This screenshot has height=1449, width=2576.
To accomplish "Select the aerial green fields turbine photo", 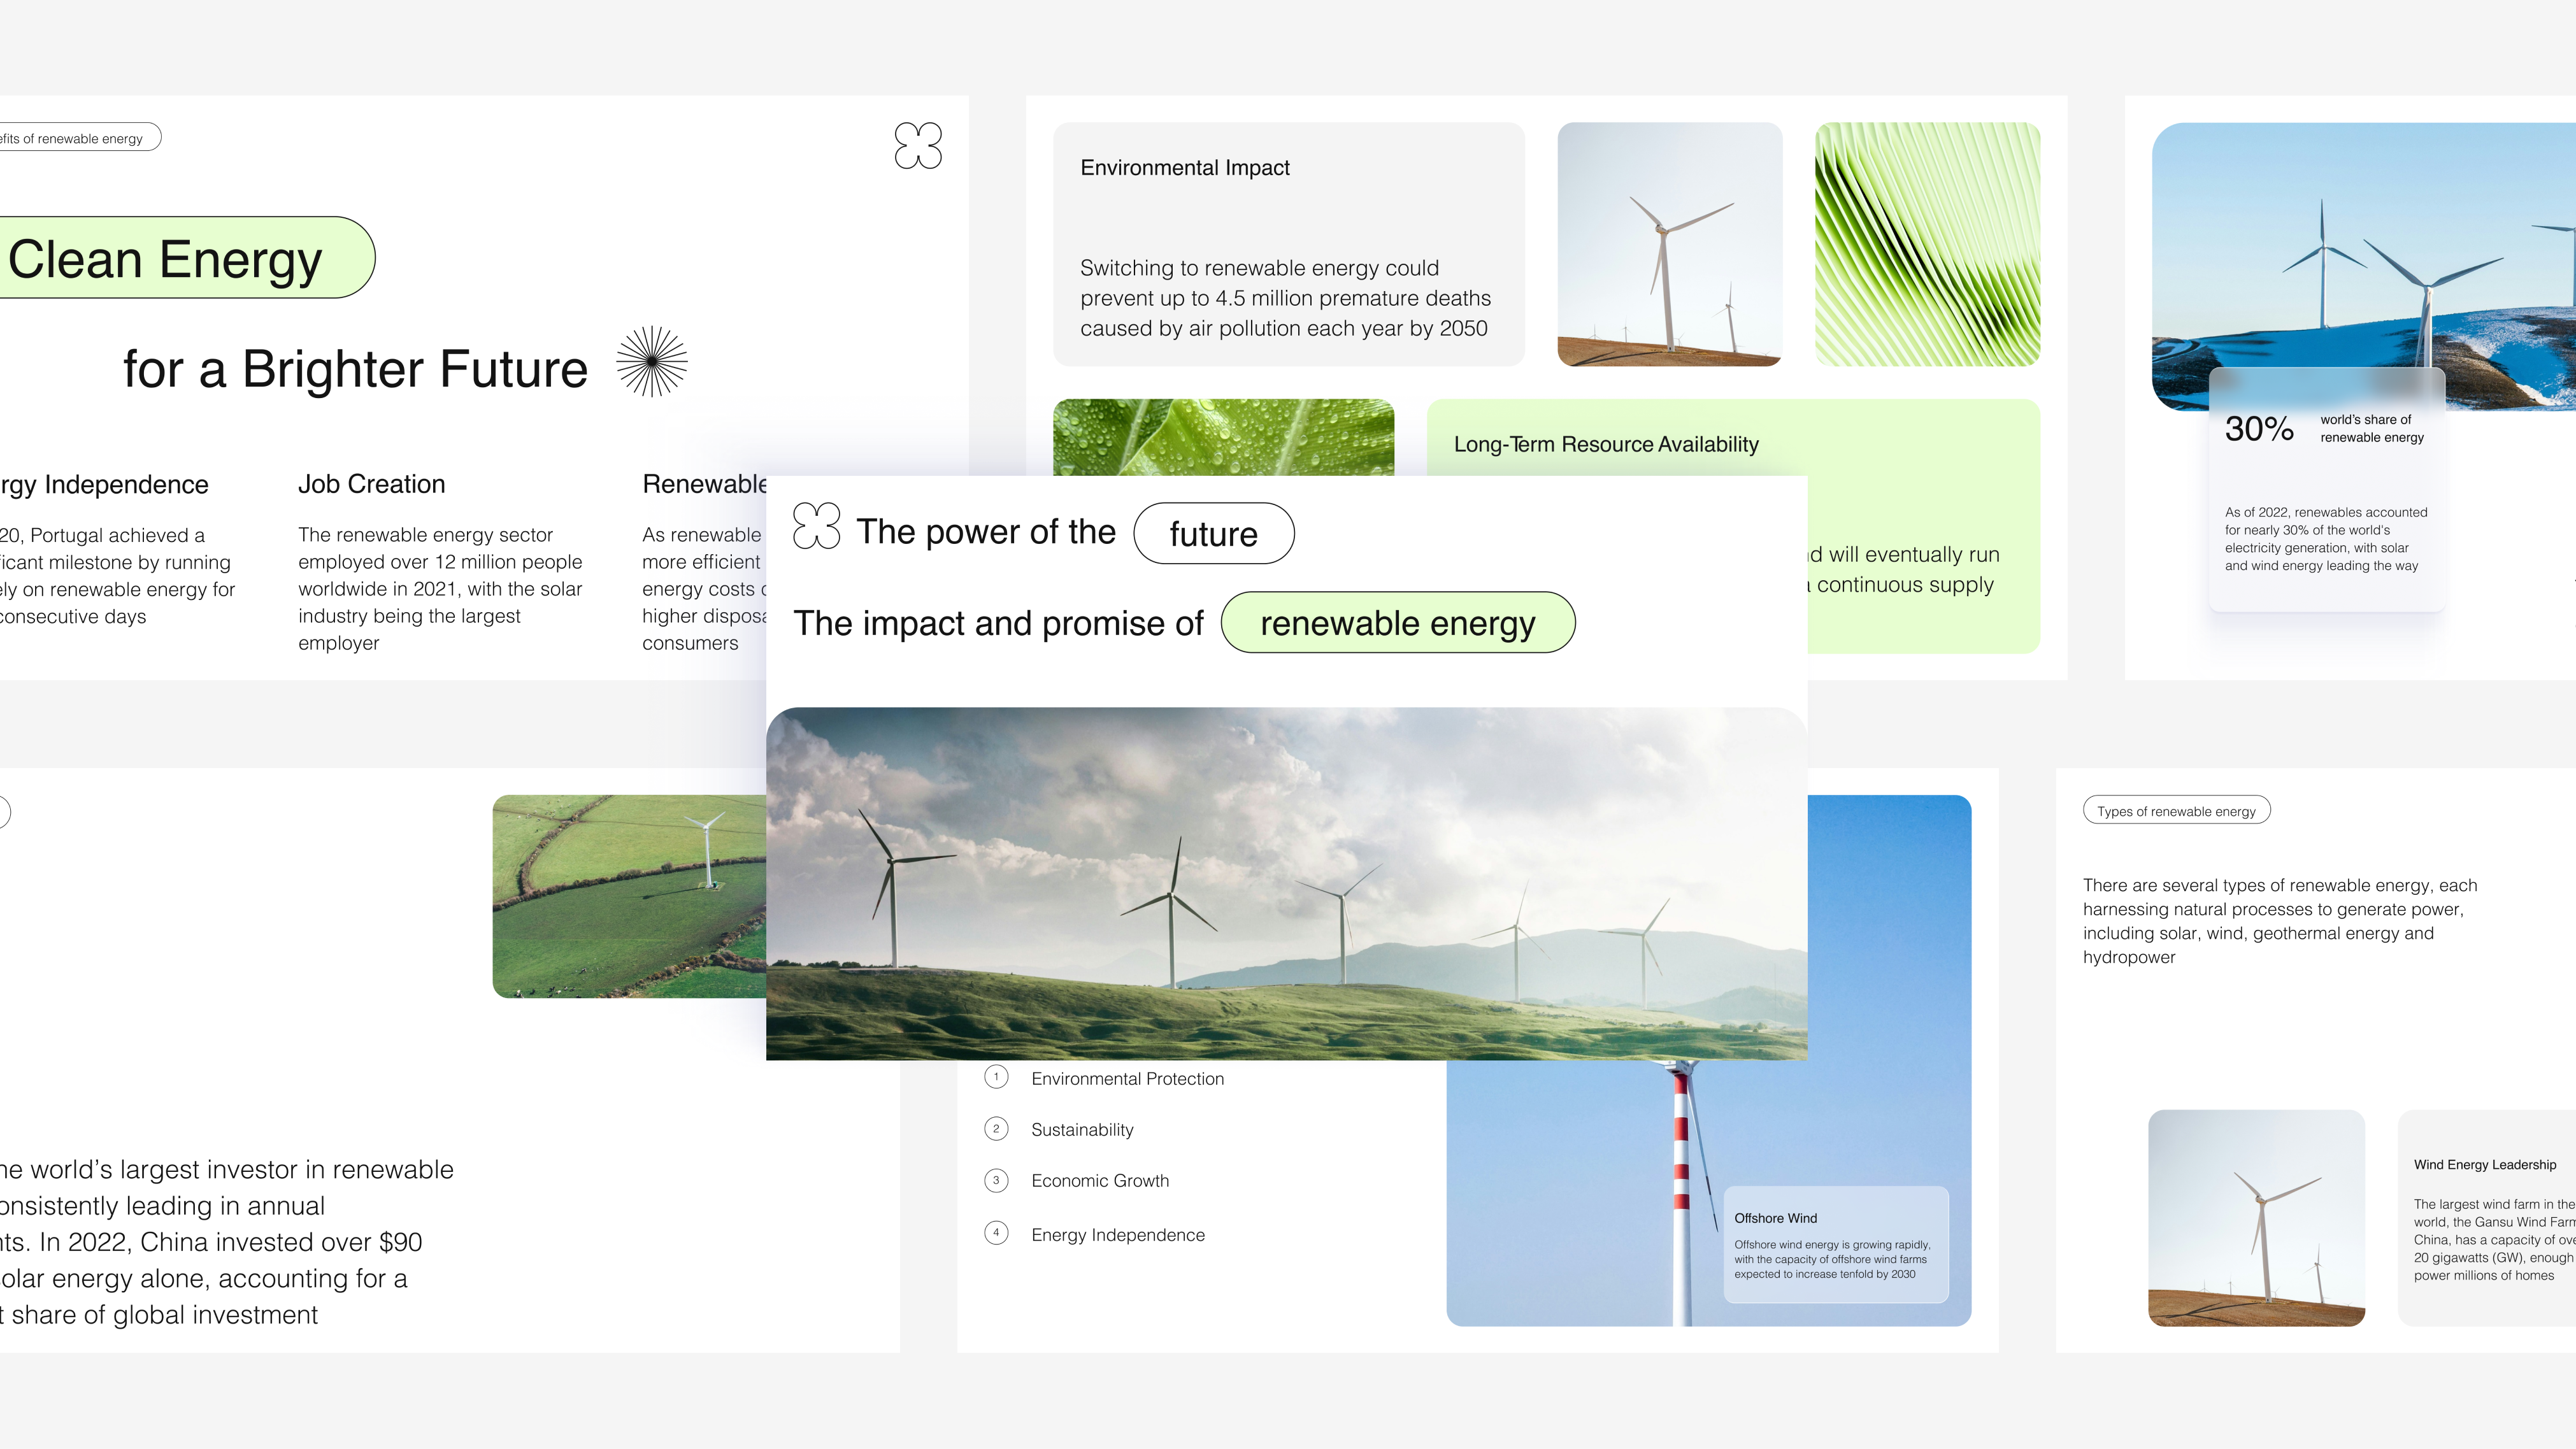I will click(x=630, y=896).
